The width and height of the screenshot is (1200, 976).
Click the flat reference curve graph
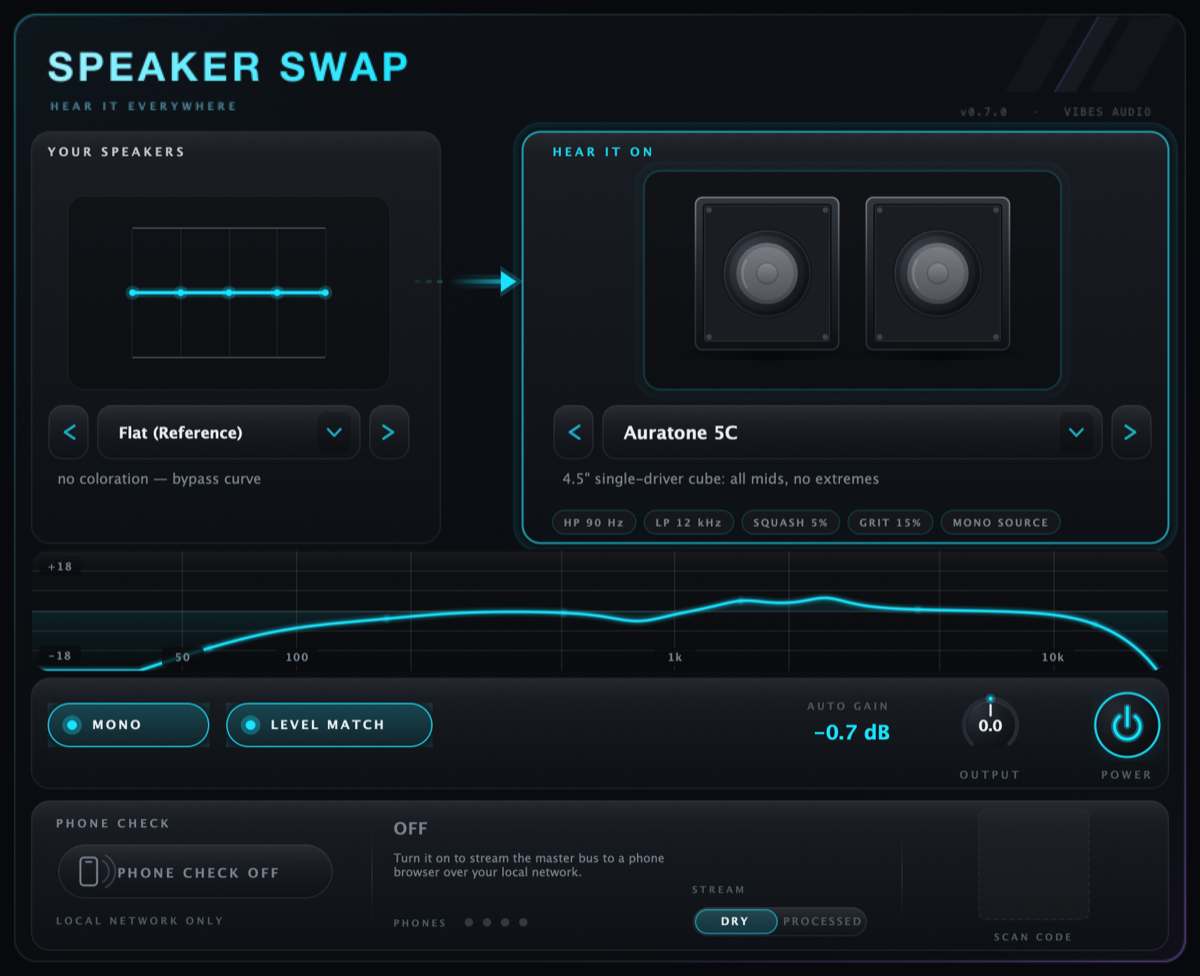click(228, 292)
